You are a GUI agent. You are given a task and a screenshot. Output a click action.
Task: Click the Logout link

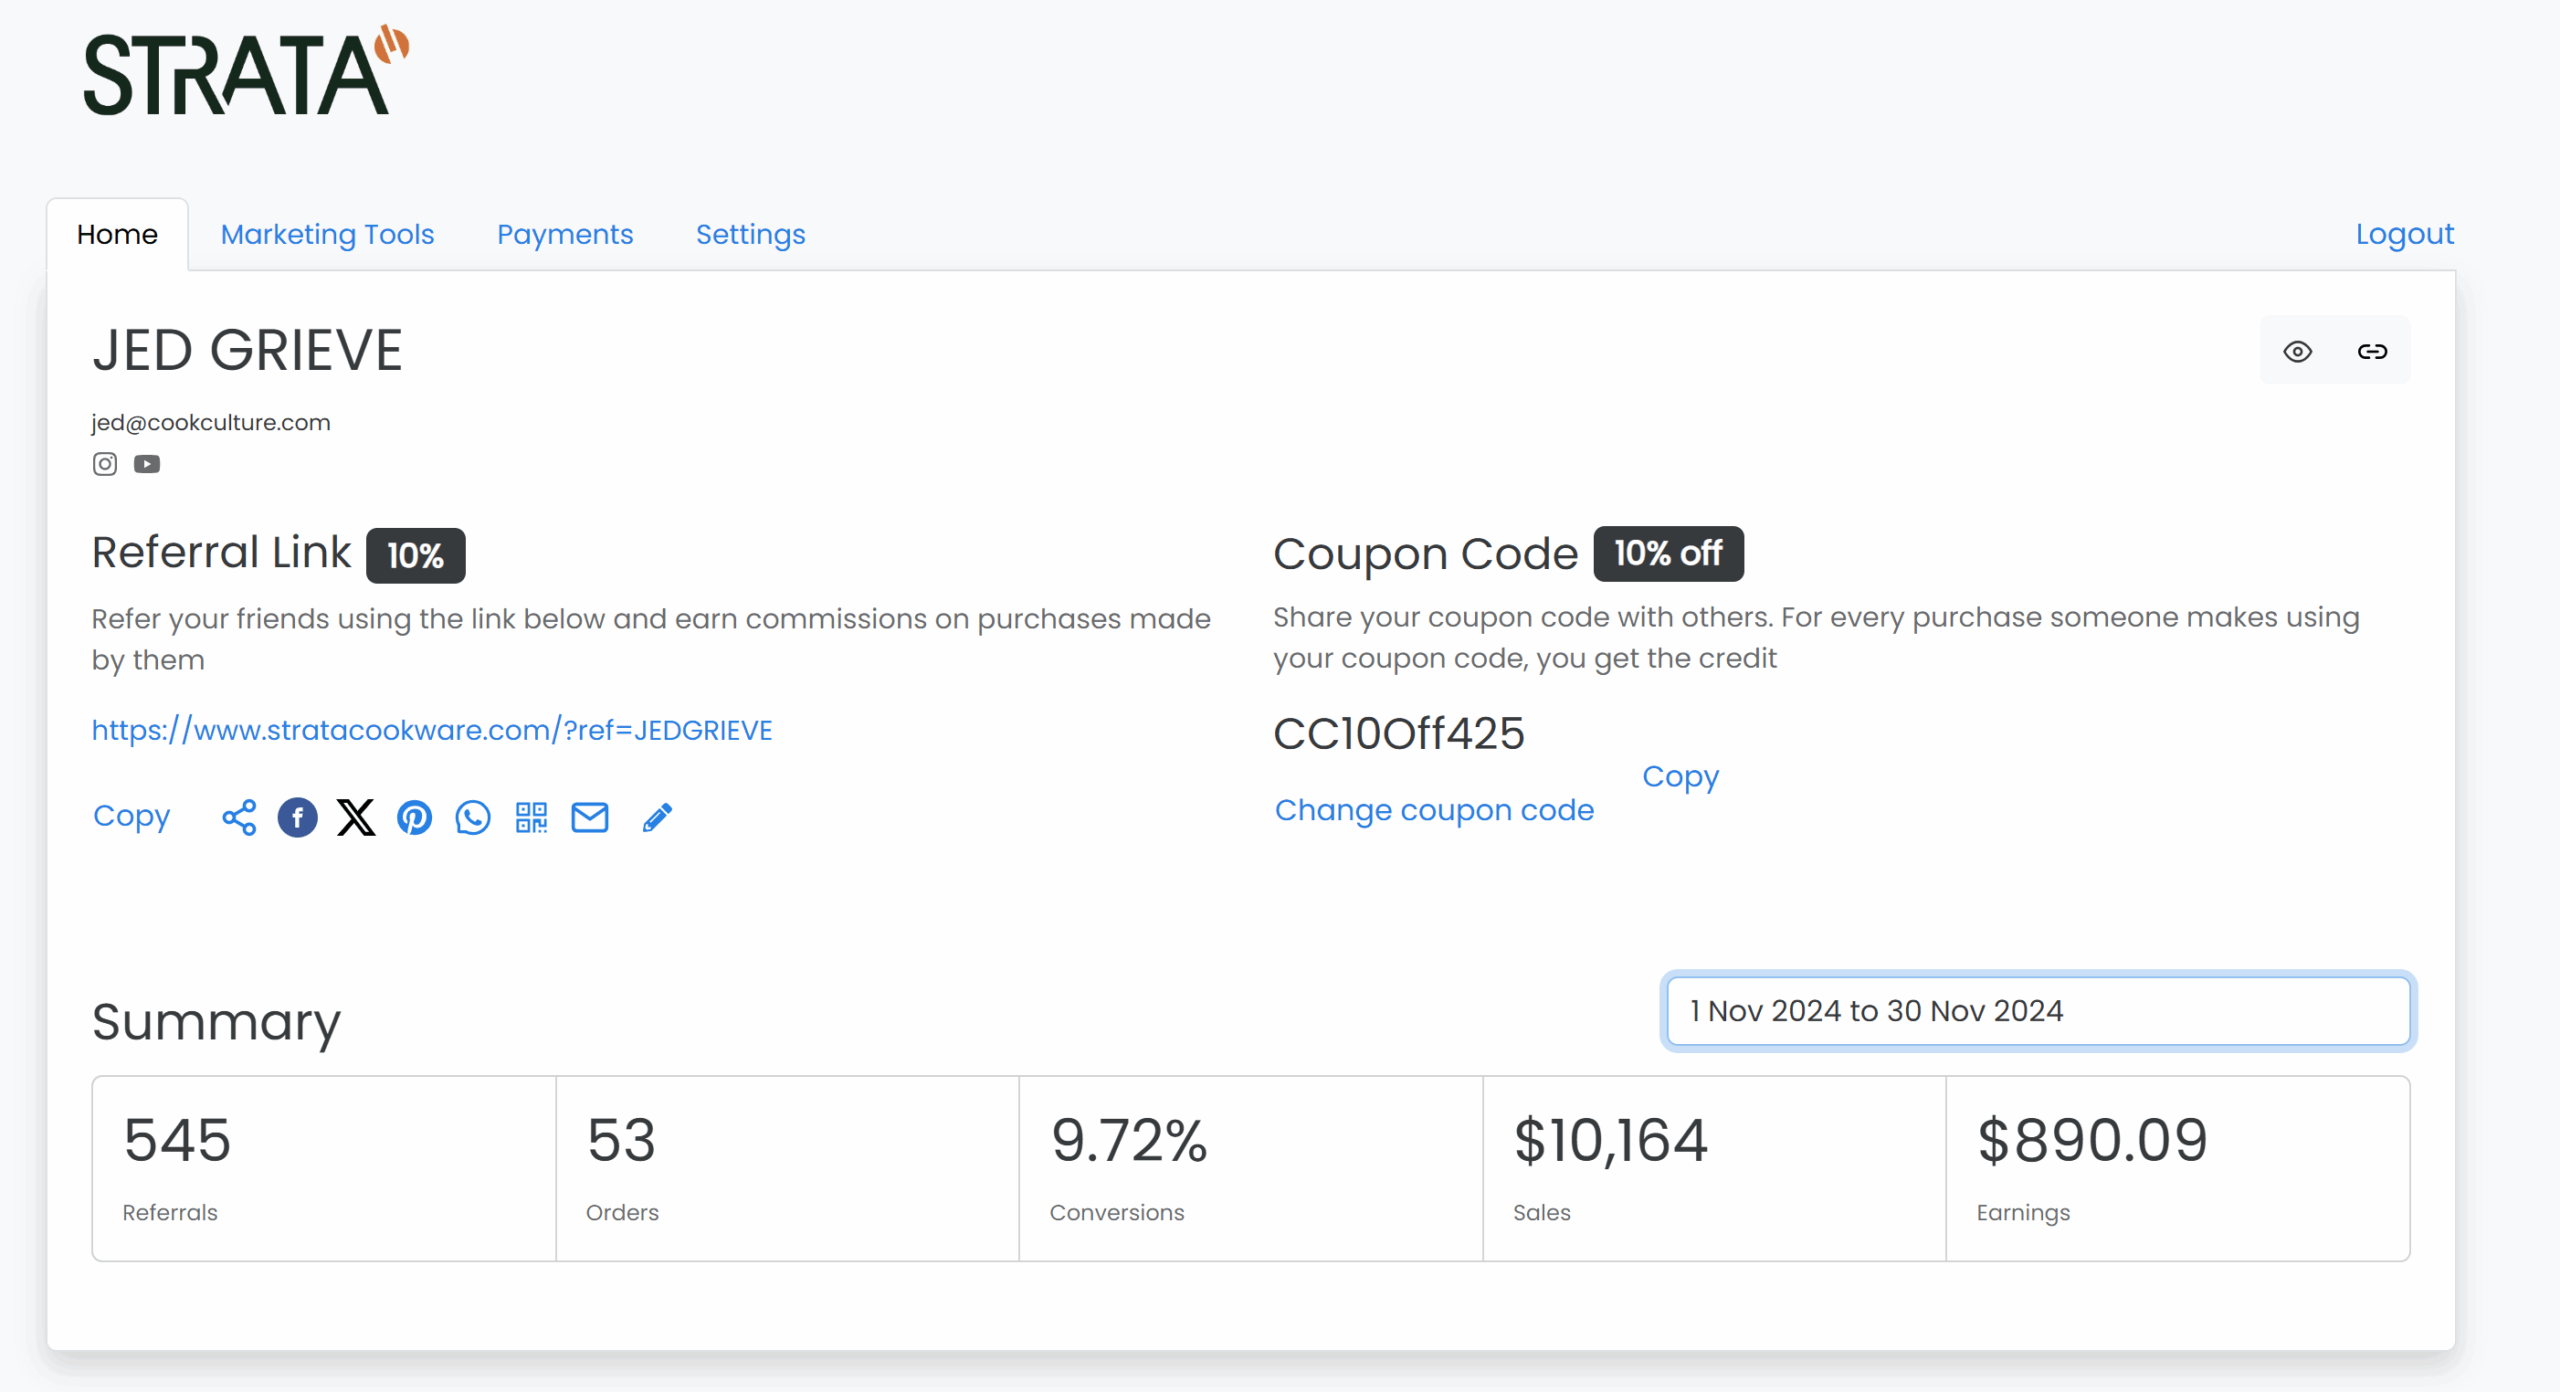pos(2405,233)
